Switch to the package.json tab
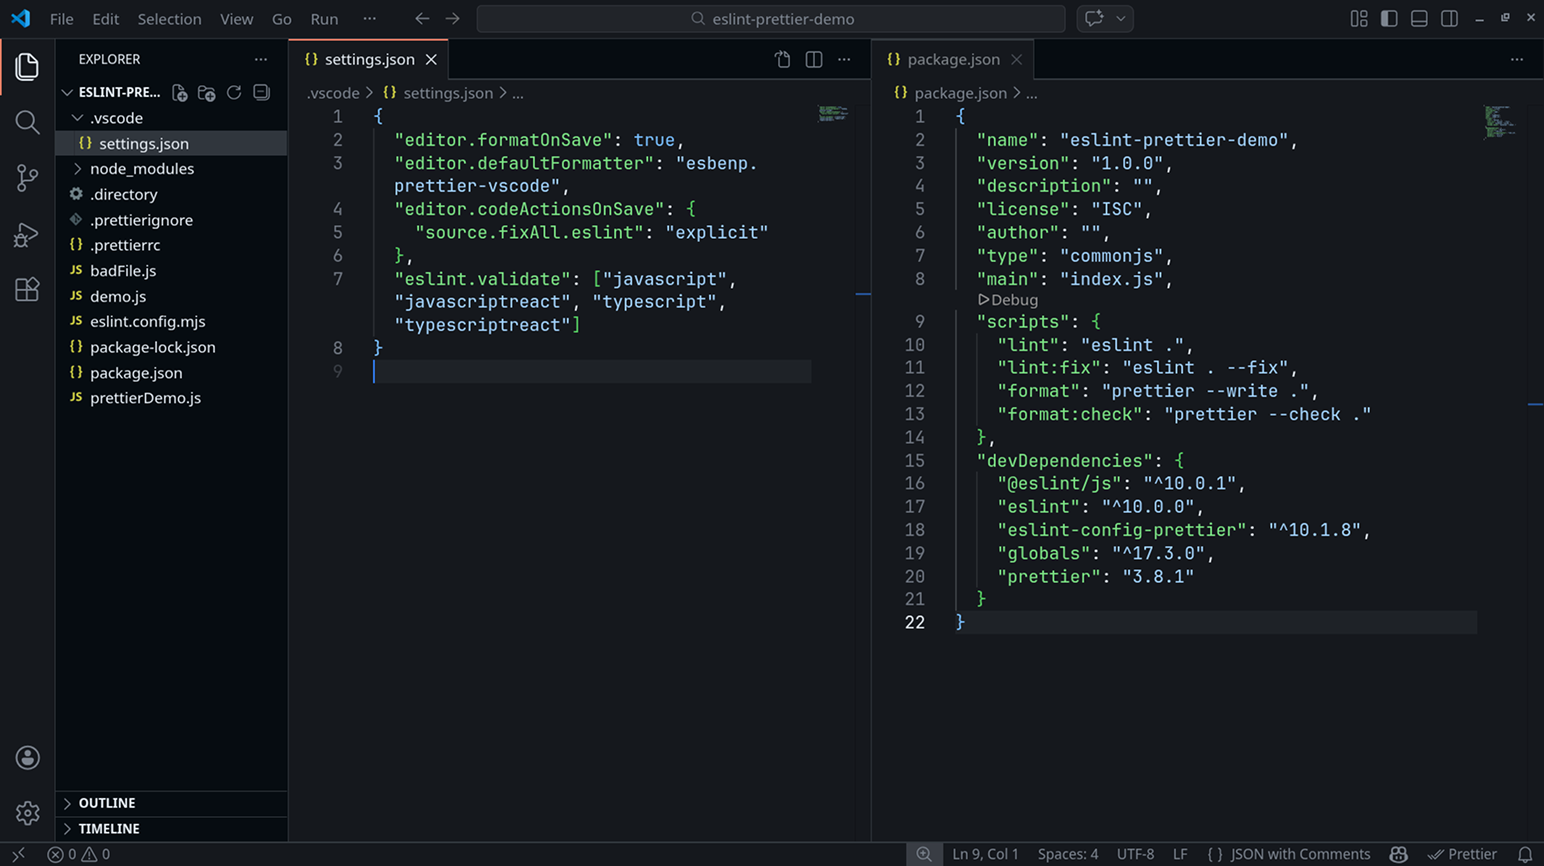Screen dimensions: 1544x866 click(952, 59)
